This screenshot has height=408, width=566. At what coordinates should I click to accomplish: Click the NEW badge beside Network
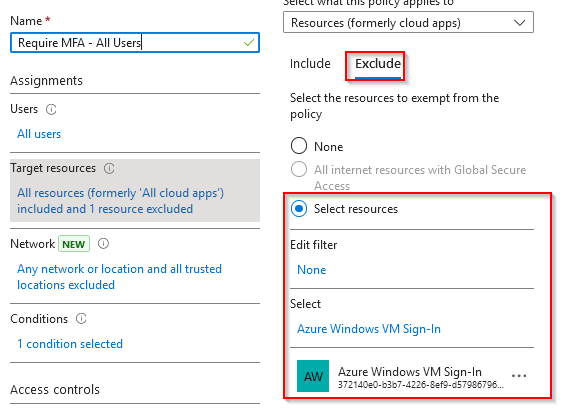pyautogui.click(x=74, y=244)
